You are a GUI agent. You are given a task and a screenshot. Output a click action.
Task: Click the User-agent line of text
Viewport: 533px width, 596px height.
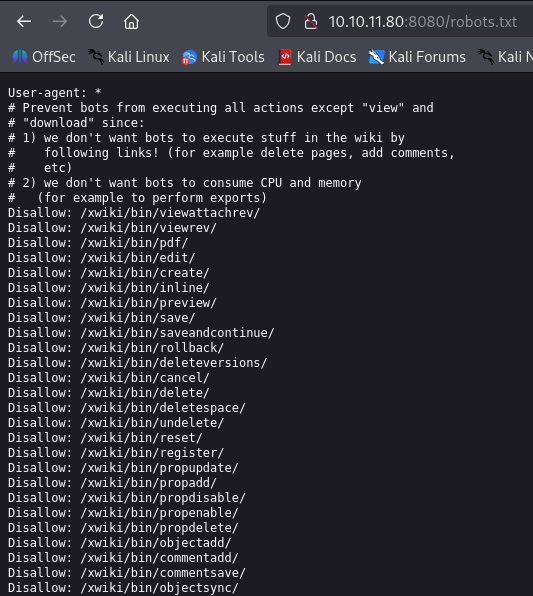(x=55, y=93)
